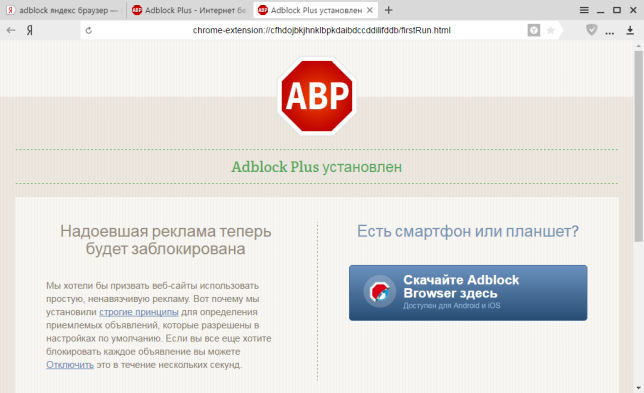The width and height of the screenshot is (644, 393).
Task: Open the browser hamburger menu
Action: [x=584, y=10]
